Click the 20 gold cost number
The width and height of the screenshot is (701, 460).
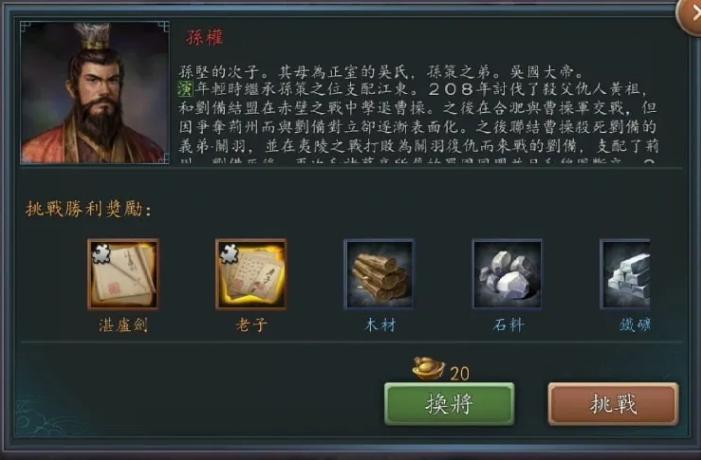click(x=460, y=374)
